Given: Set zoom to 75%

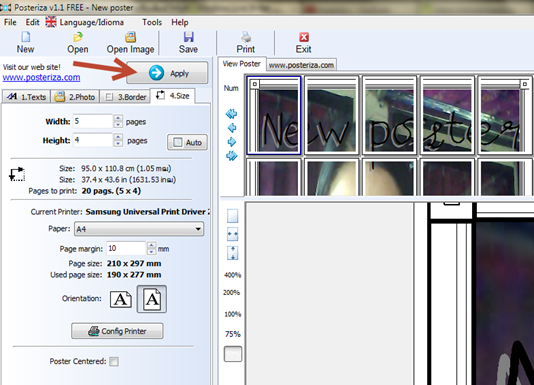Looking at the screenshot, I should pos(233,334).
